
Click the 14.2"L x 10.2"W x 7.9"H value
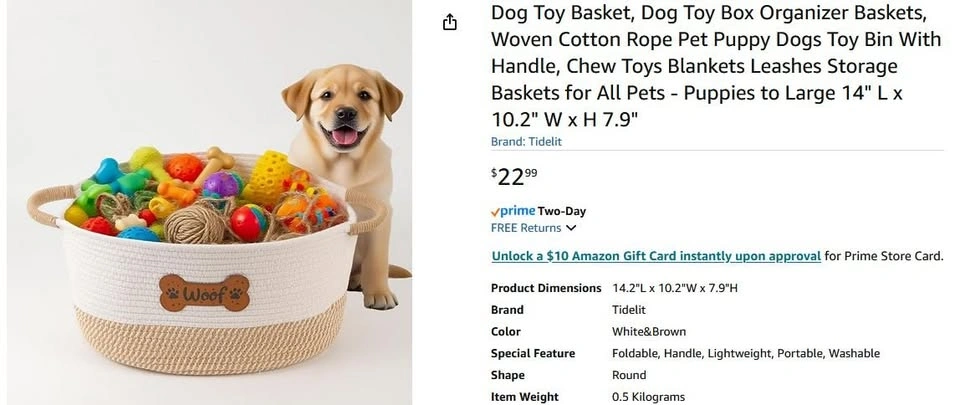click(x=675, y=288)
